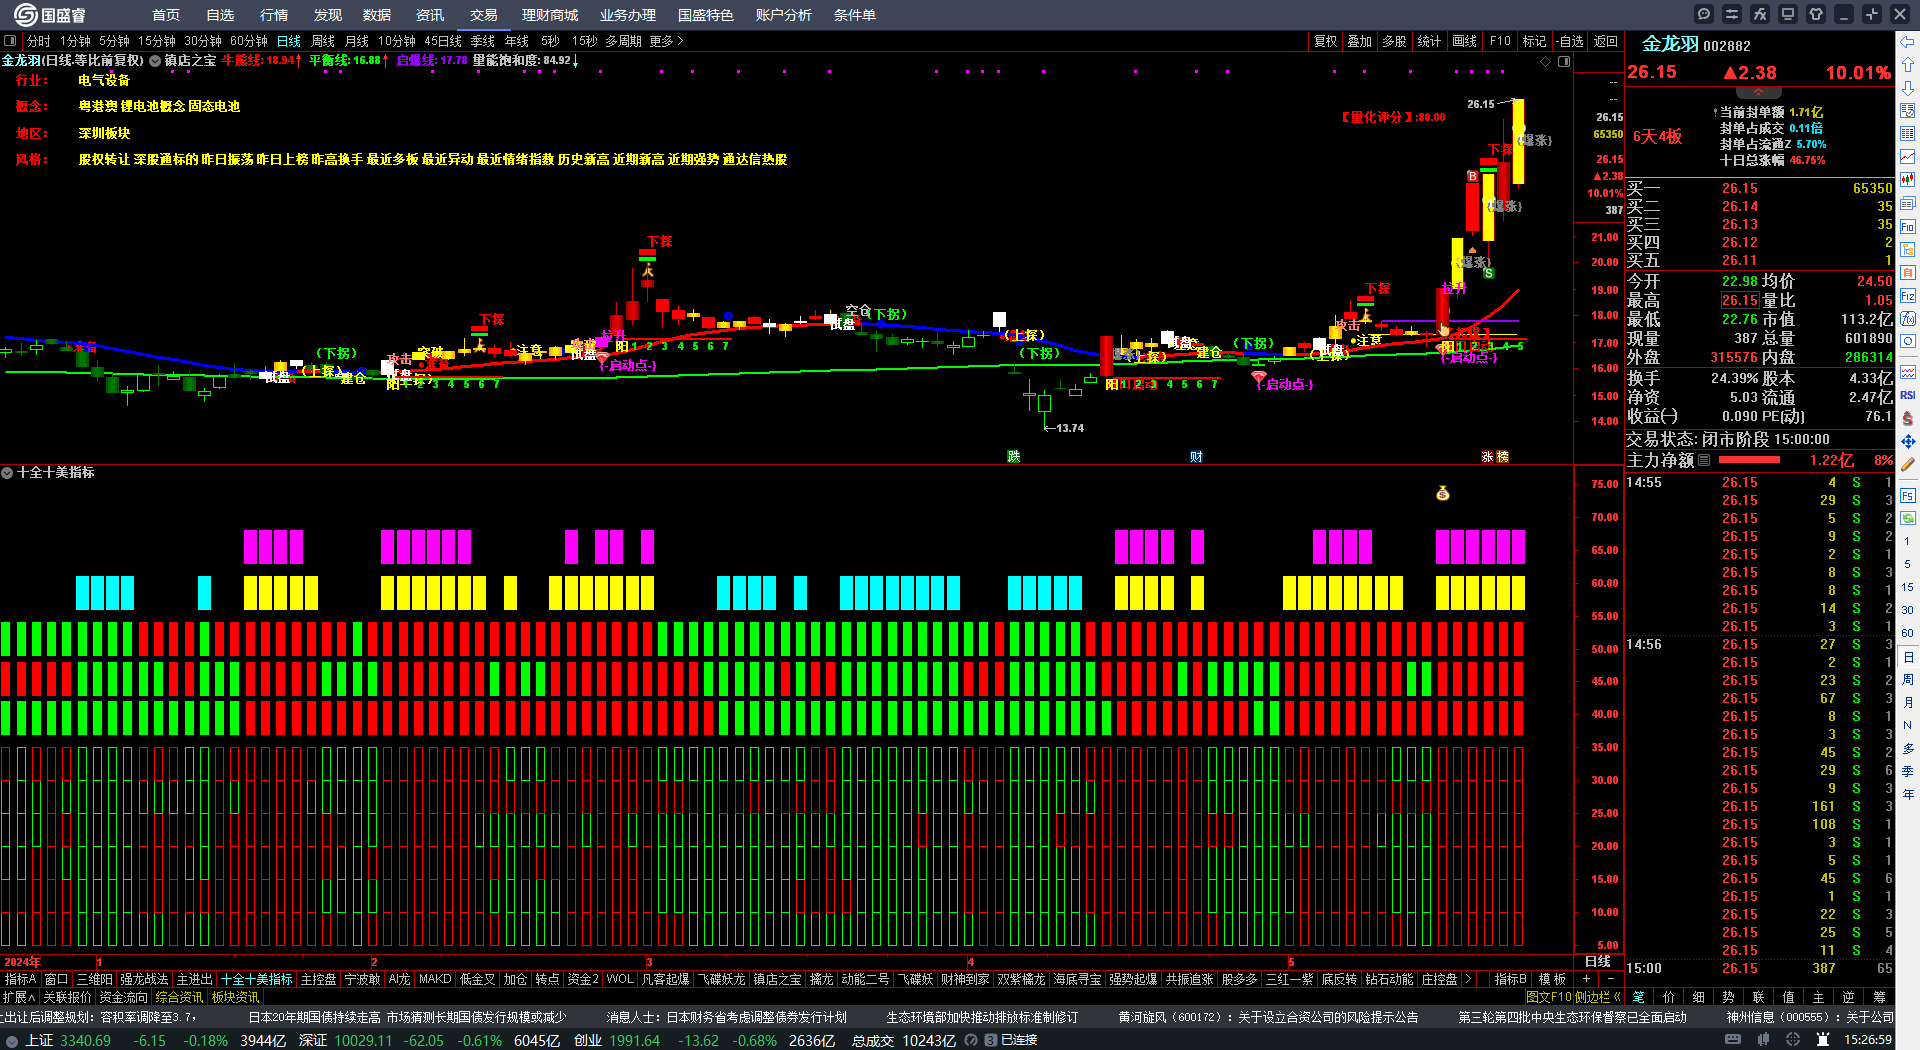The image size is (1920, 1050).
Task: Click the crosshair target icon in status bar
Action: pos(1793,1040)
